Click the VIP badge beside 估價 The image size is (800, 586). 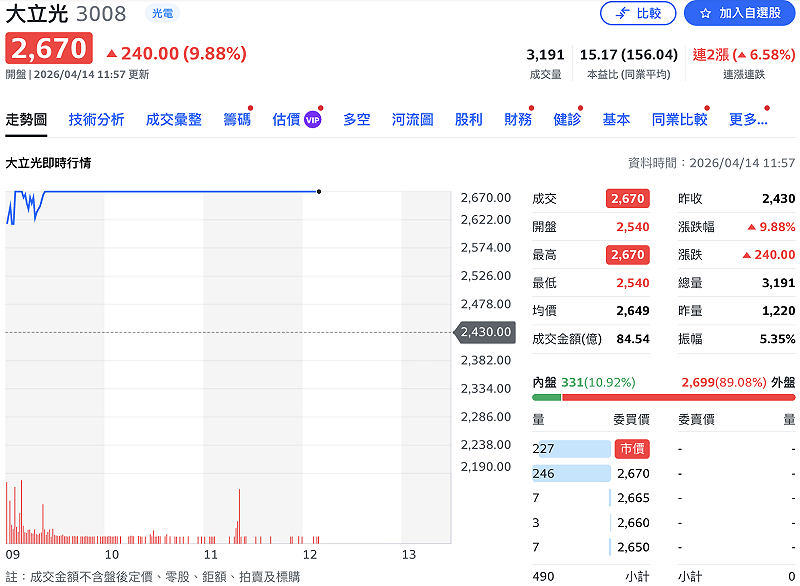click(313, 120)
